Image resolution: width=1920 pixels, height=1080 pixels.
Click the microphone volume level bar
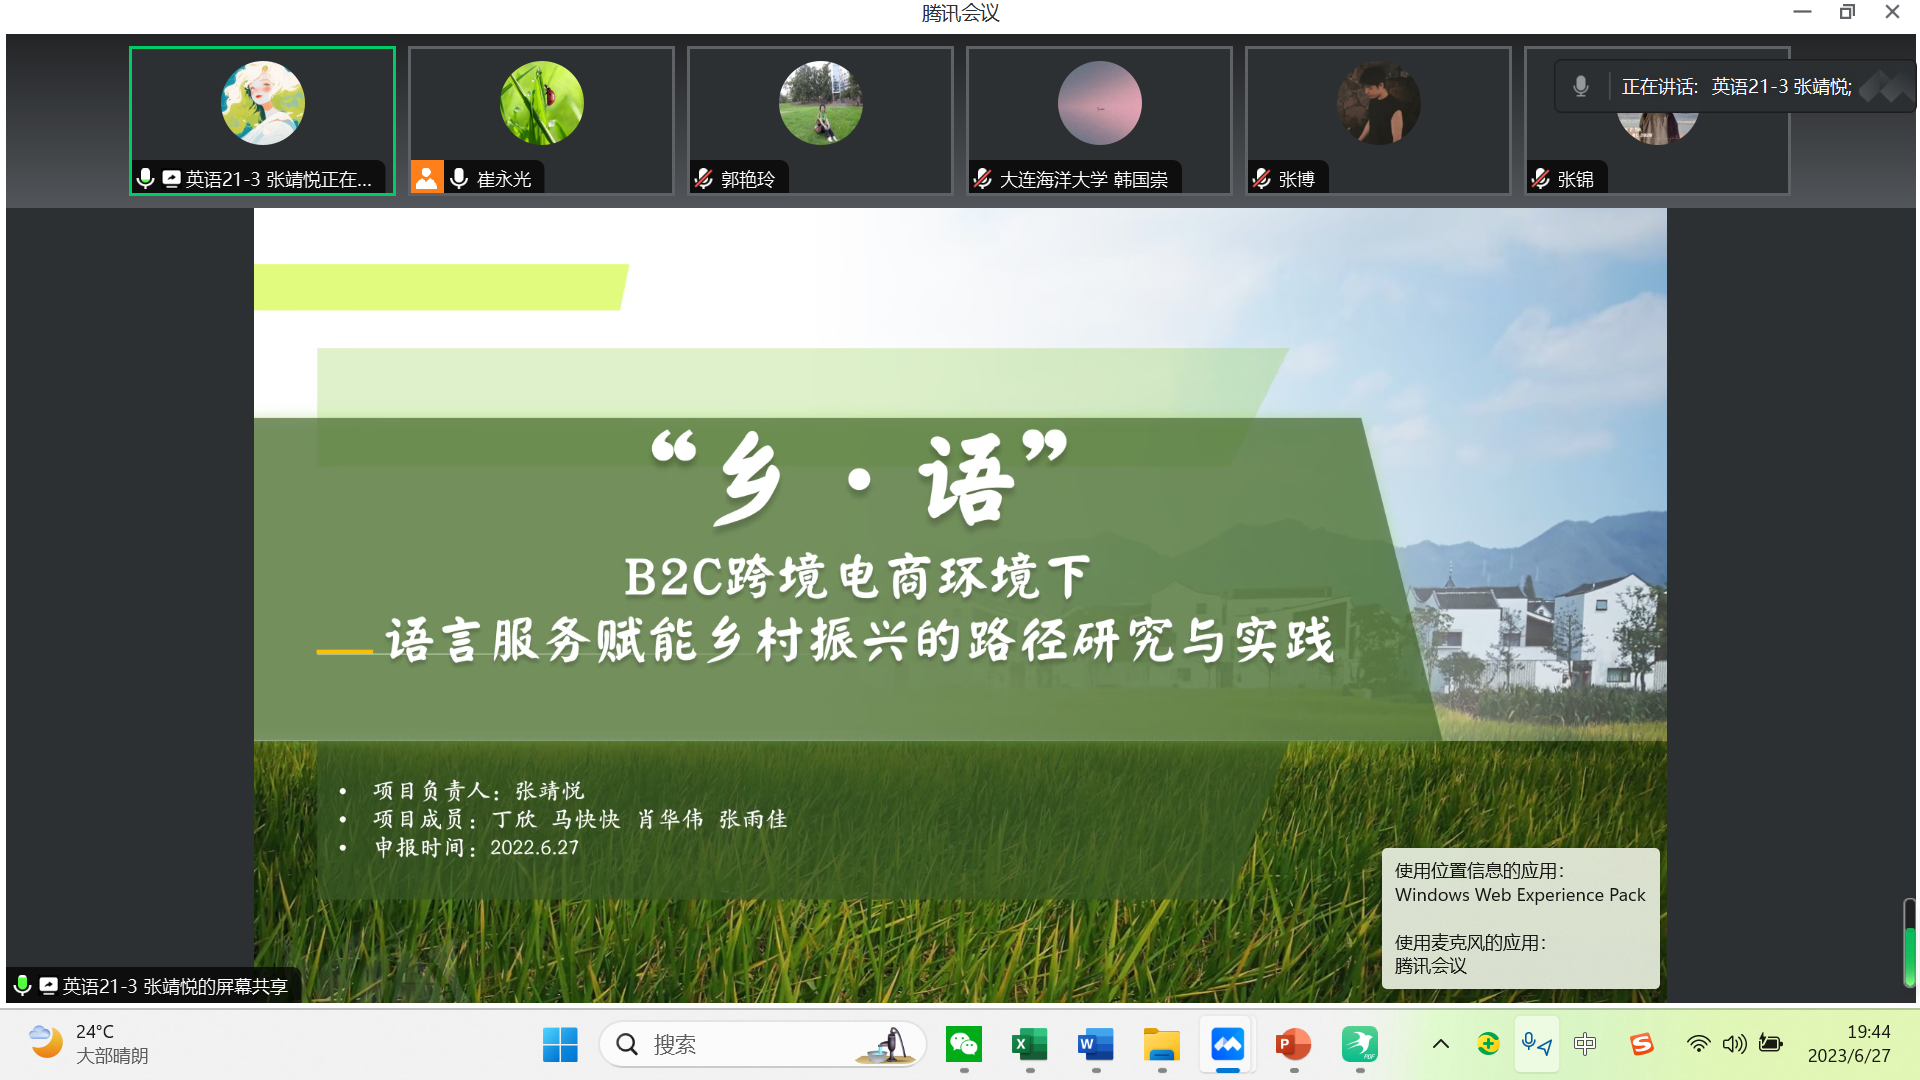click(x=1909, y=942)
